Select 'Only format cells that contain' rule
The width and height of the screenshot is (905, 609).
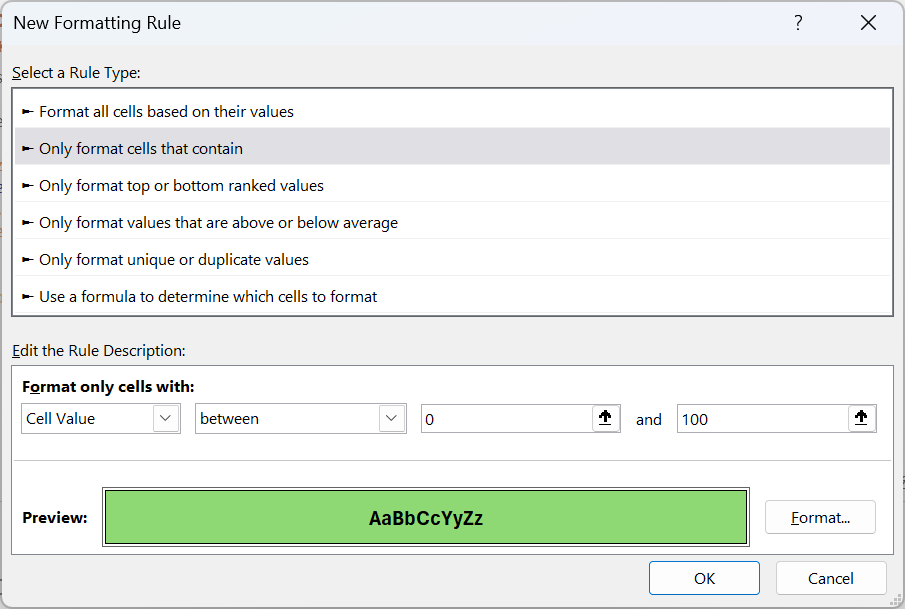452,148
